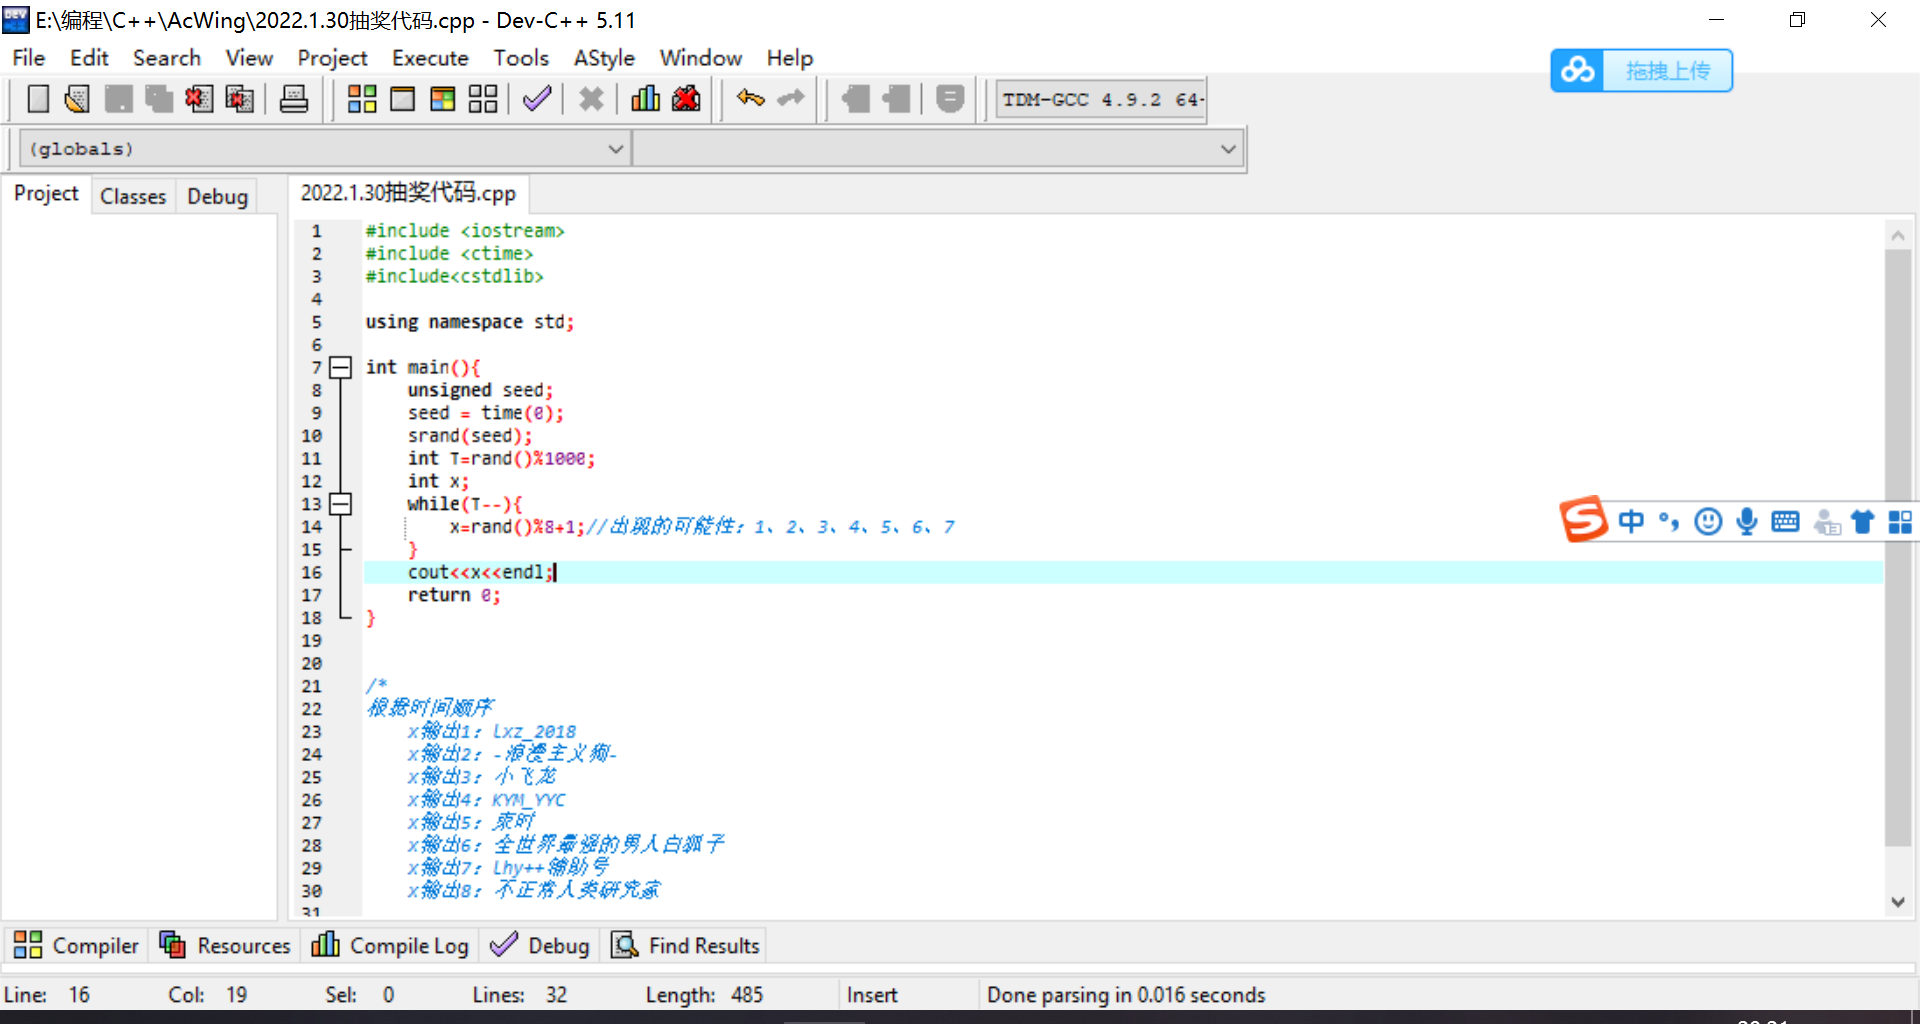Open the TDM-GCC compiler set dropdown

point(1100,100)
